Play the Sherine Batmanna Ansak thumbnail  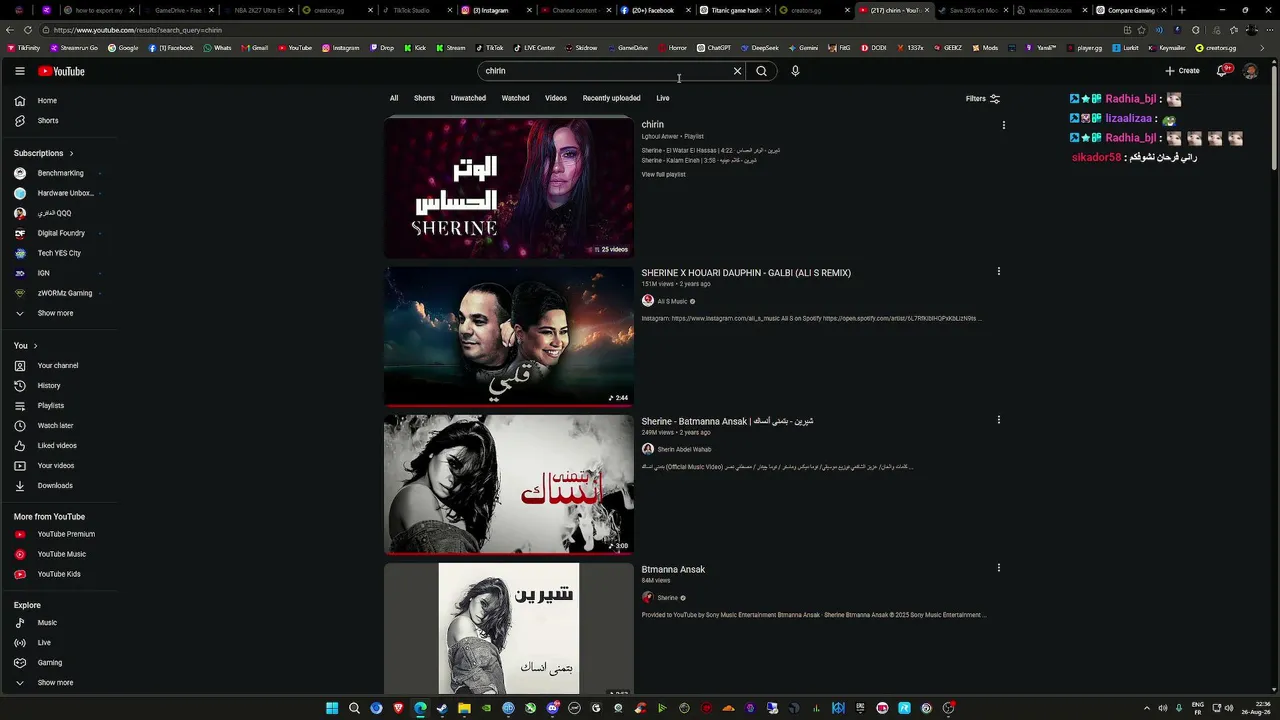(509, 485)
